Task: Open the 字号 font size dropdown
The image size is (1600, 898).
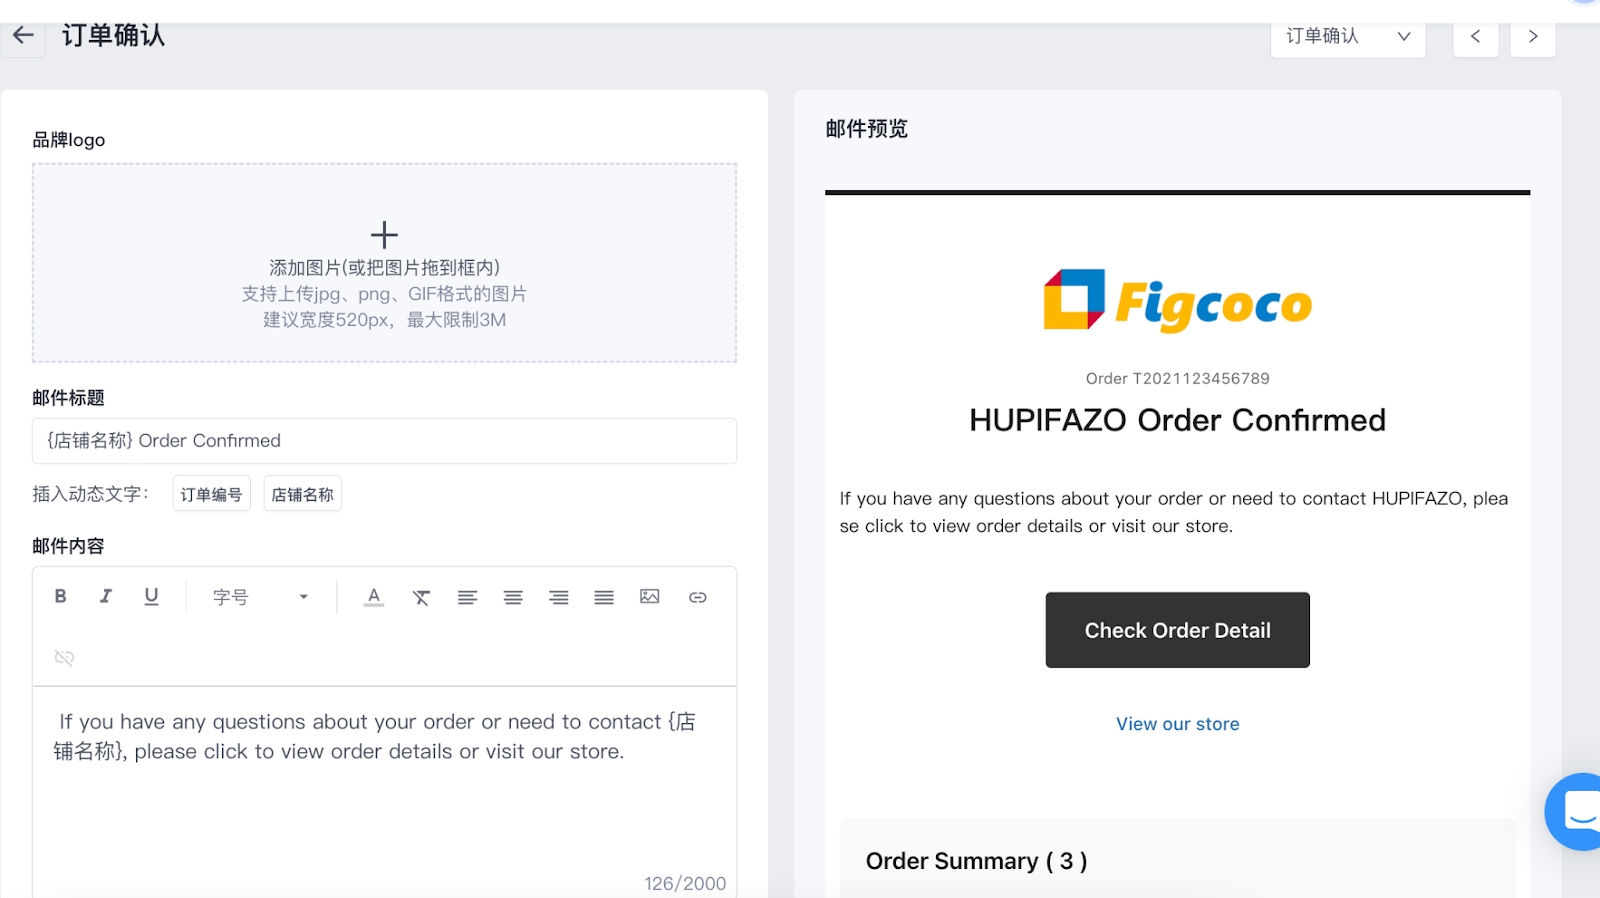Action: coord(260,597)
